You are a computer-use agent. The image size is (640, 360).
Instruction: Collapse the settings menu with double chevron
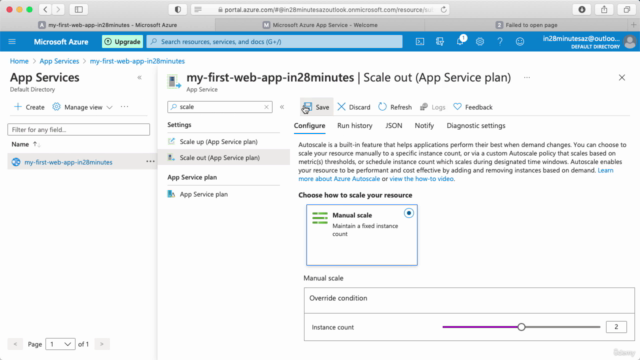point(282,107)
